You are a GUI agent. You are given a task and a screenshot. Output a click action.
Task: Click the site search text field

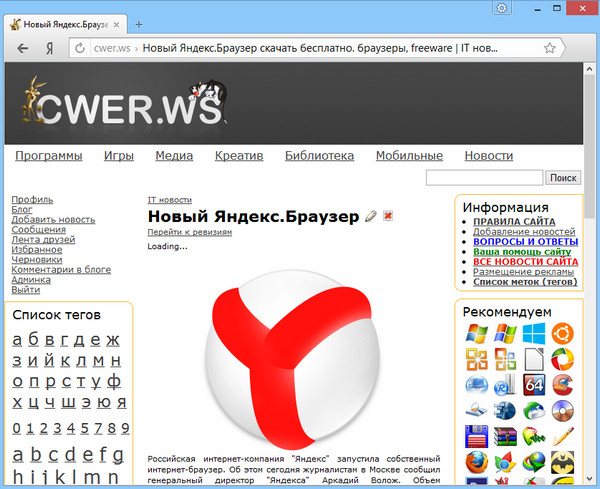coord(484,177)
